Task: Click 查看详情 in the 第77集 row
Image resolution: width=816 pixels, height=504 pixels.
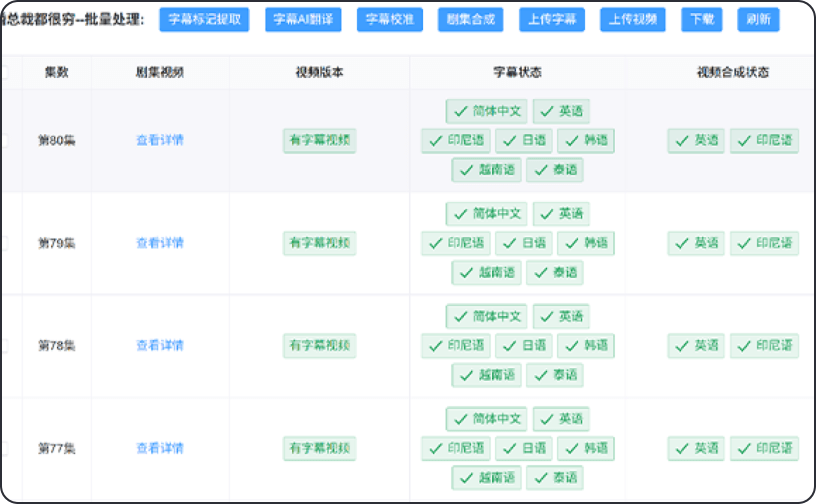Action: 160,448
